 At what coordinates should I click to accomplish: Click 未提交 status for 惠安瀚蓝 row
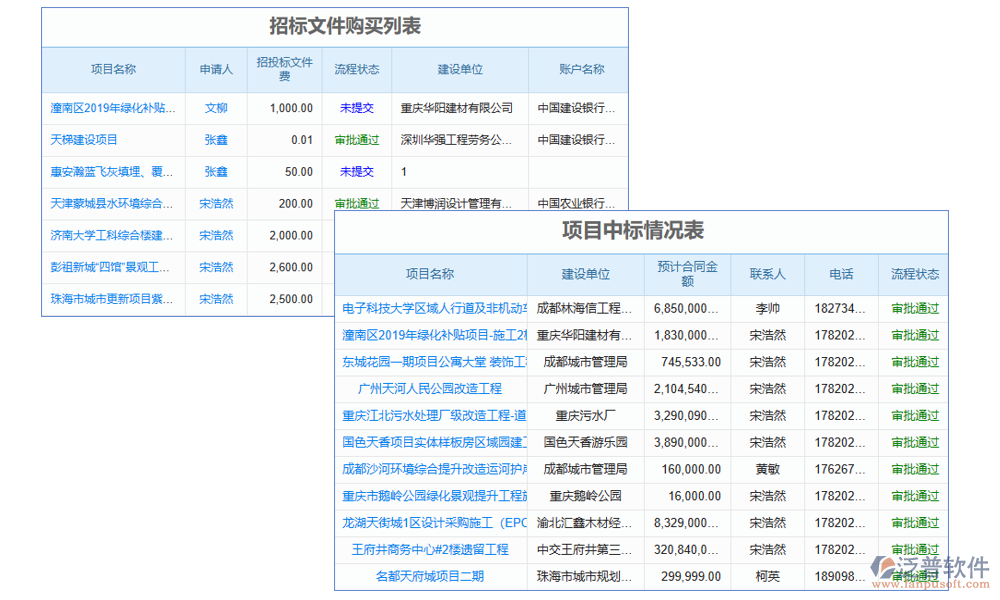pos(357,172)
